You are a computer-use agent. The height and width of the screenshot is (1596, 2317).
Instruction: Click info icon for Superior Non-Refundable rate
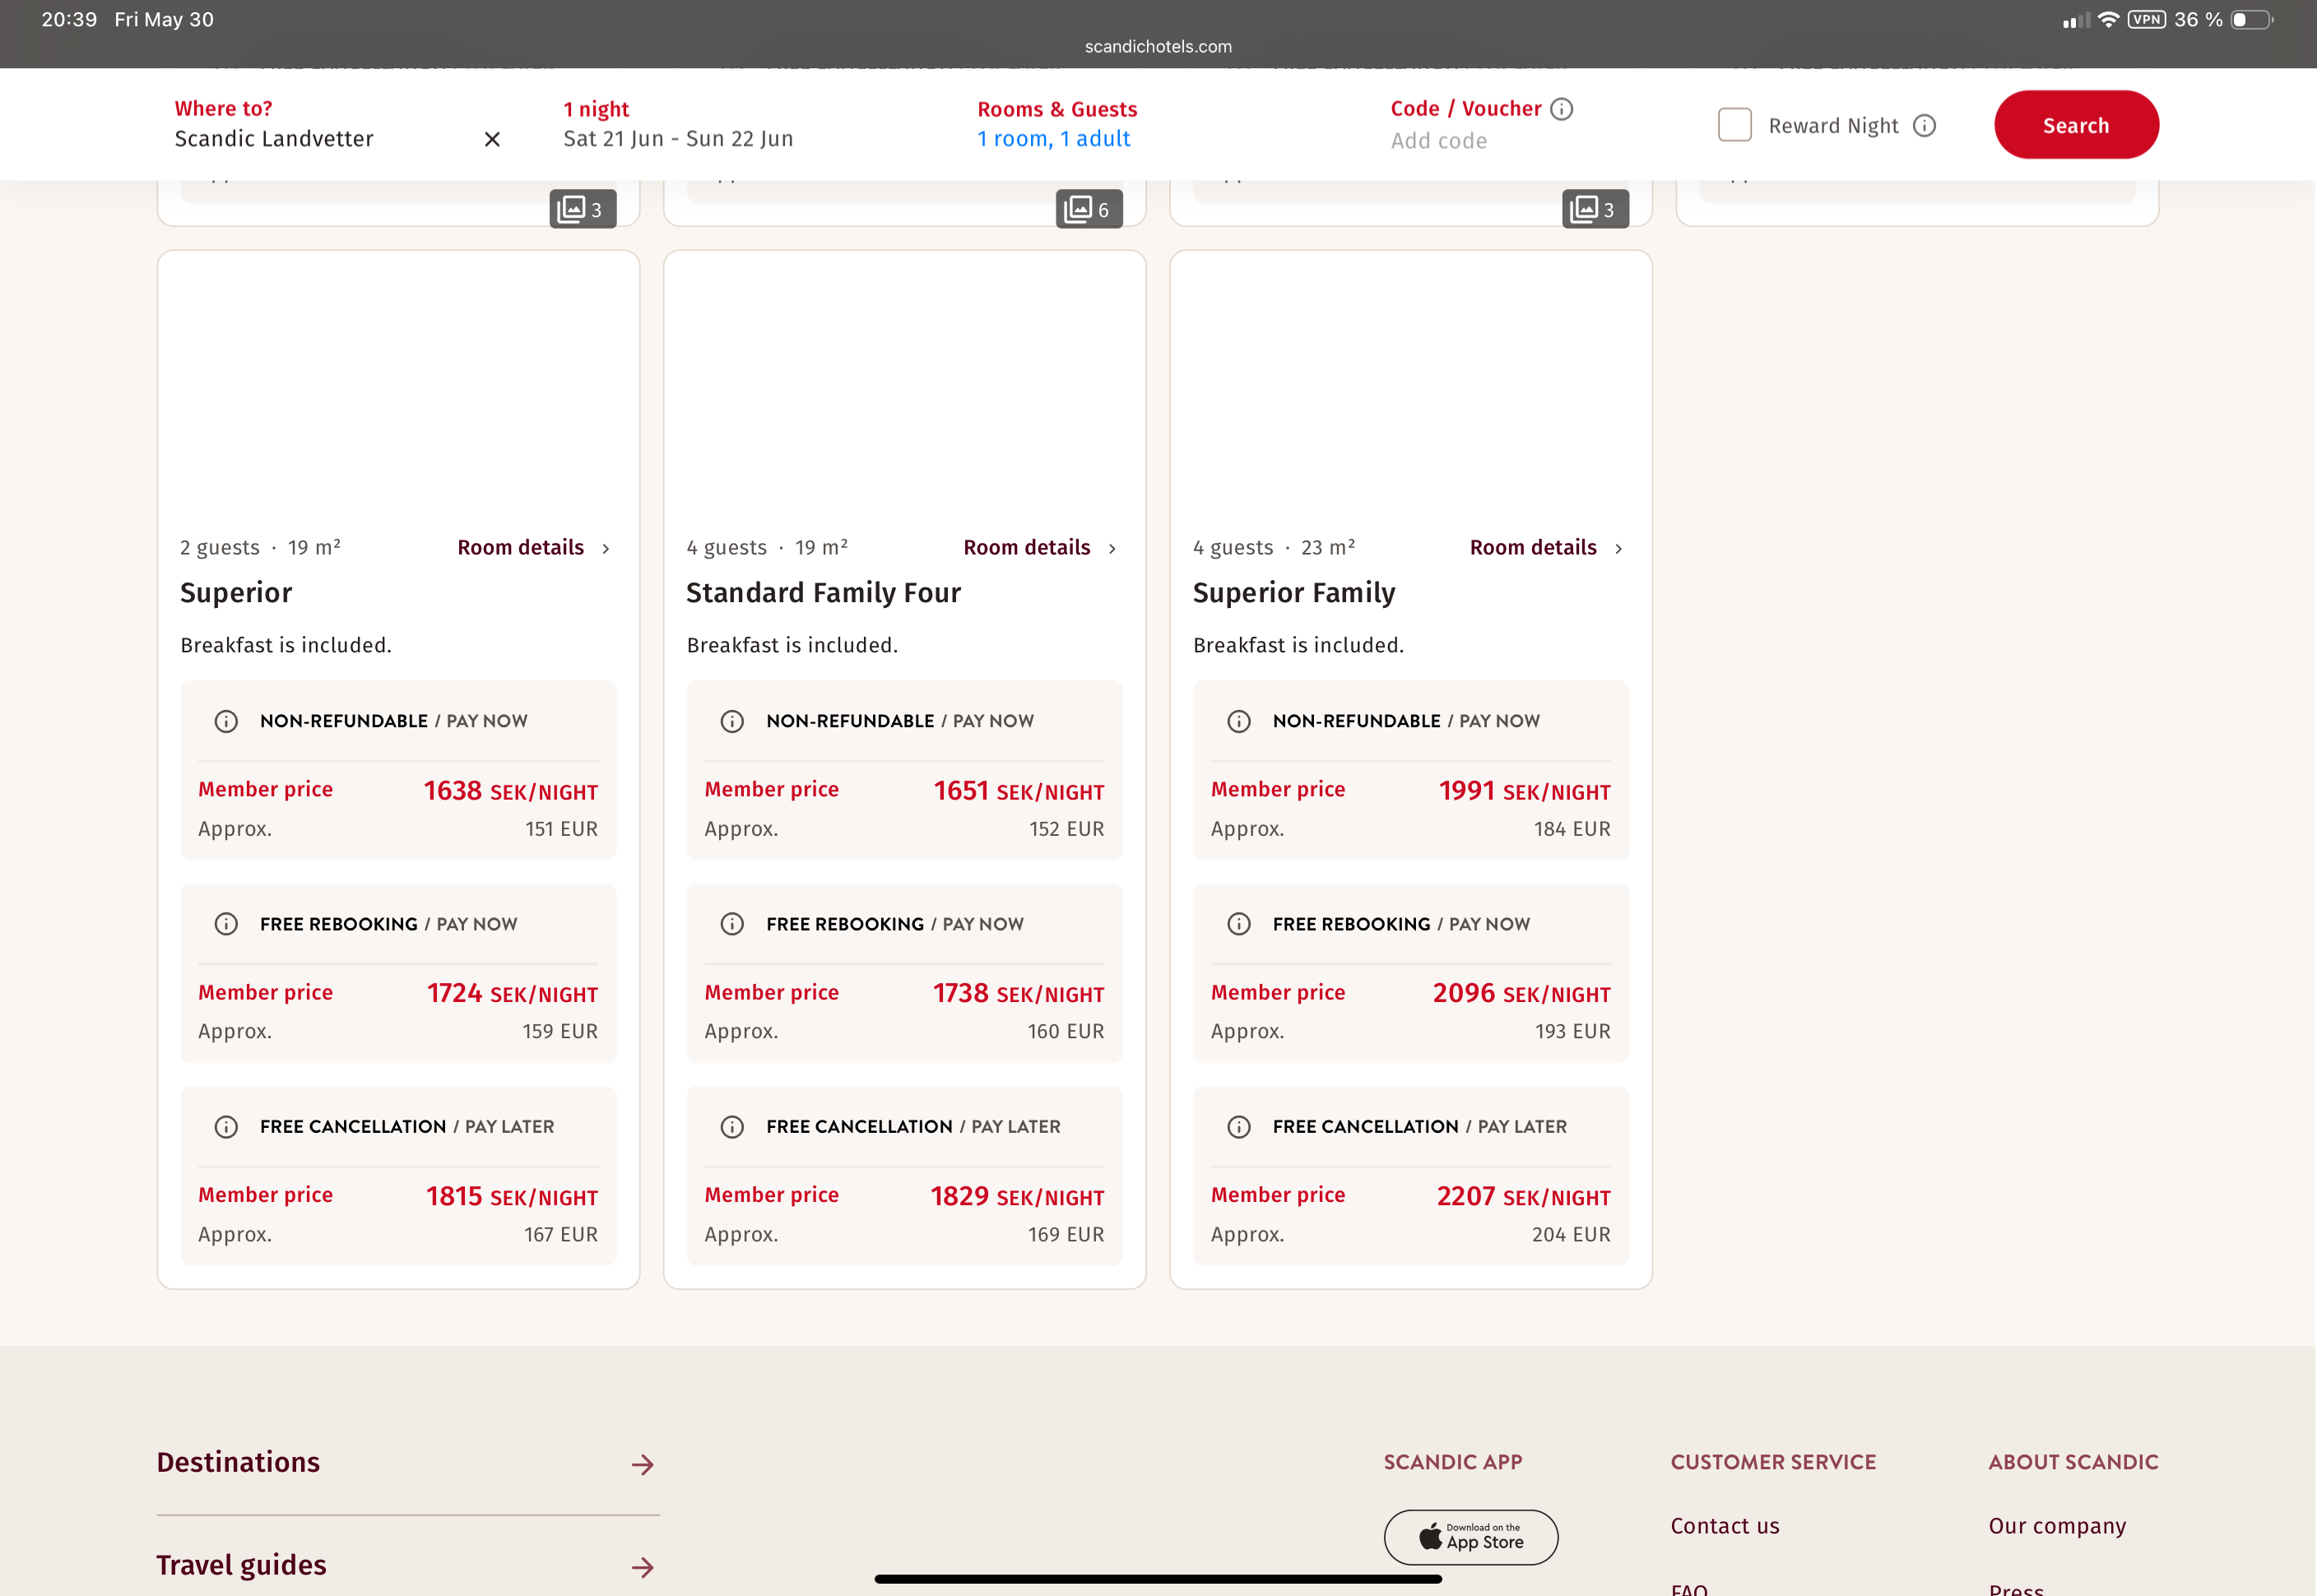[226, 721]
